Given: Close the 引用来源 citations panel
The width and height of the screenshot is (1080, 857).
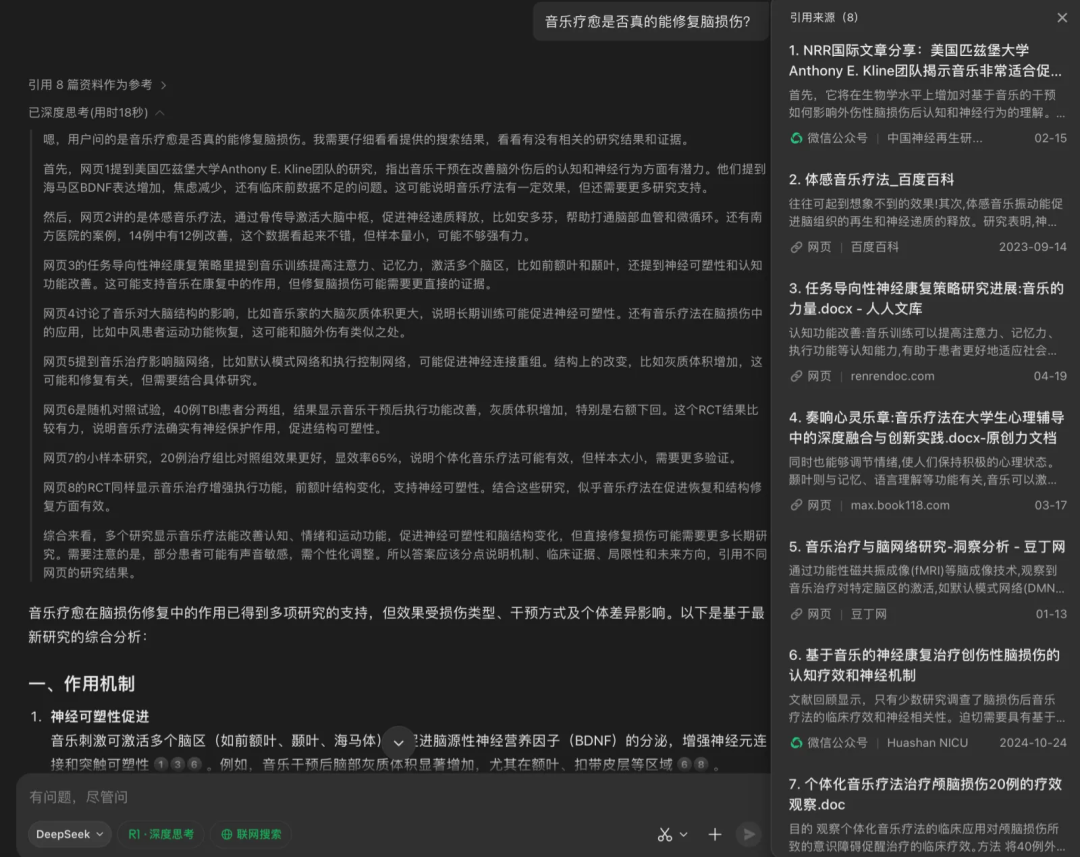Looking at the screenshot, I should 1063,17.
